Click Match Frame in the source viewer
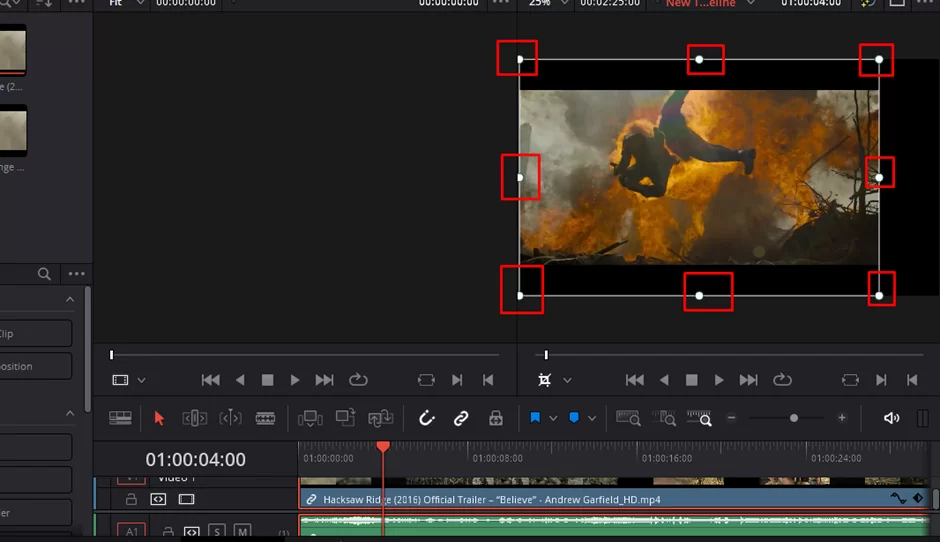Image resolution: width=940 pixels, height=542 pixels. (426, 380)
